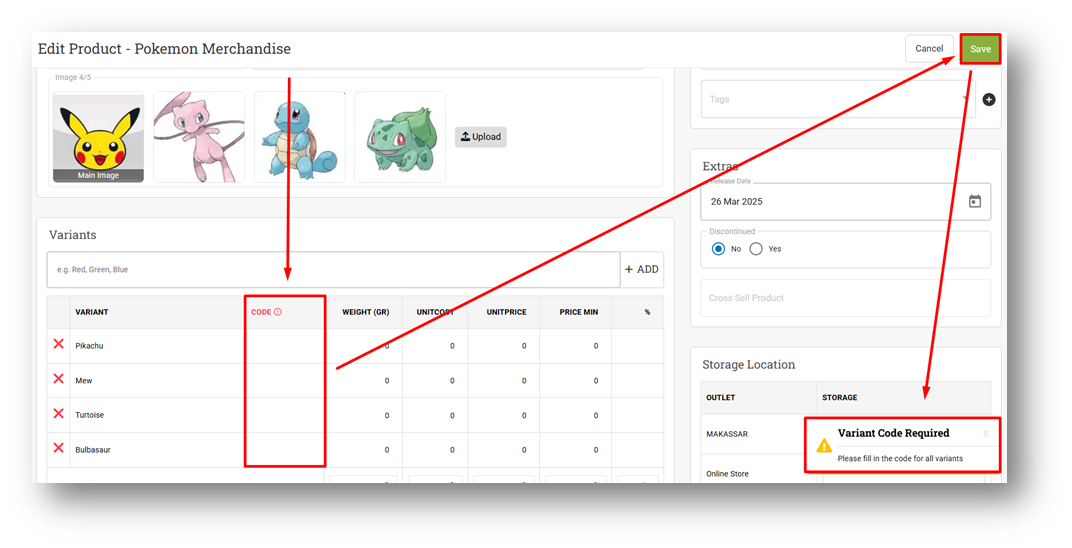Click the Mew code cell
Screen dimensions: 1072x548
285,381
